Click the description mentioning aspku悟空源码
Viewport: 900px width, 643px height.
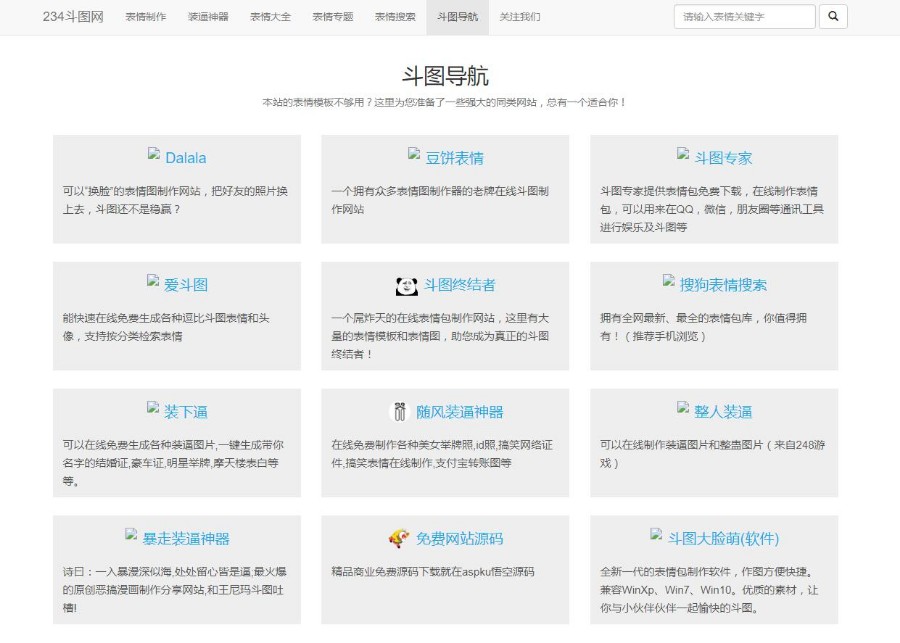click(x=433, y=572)
